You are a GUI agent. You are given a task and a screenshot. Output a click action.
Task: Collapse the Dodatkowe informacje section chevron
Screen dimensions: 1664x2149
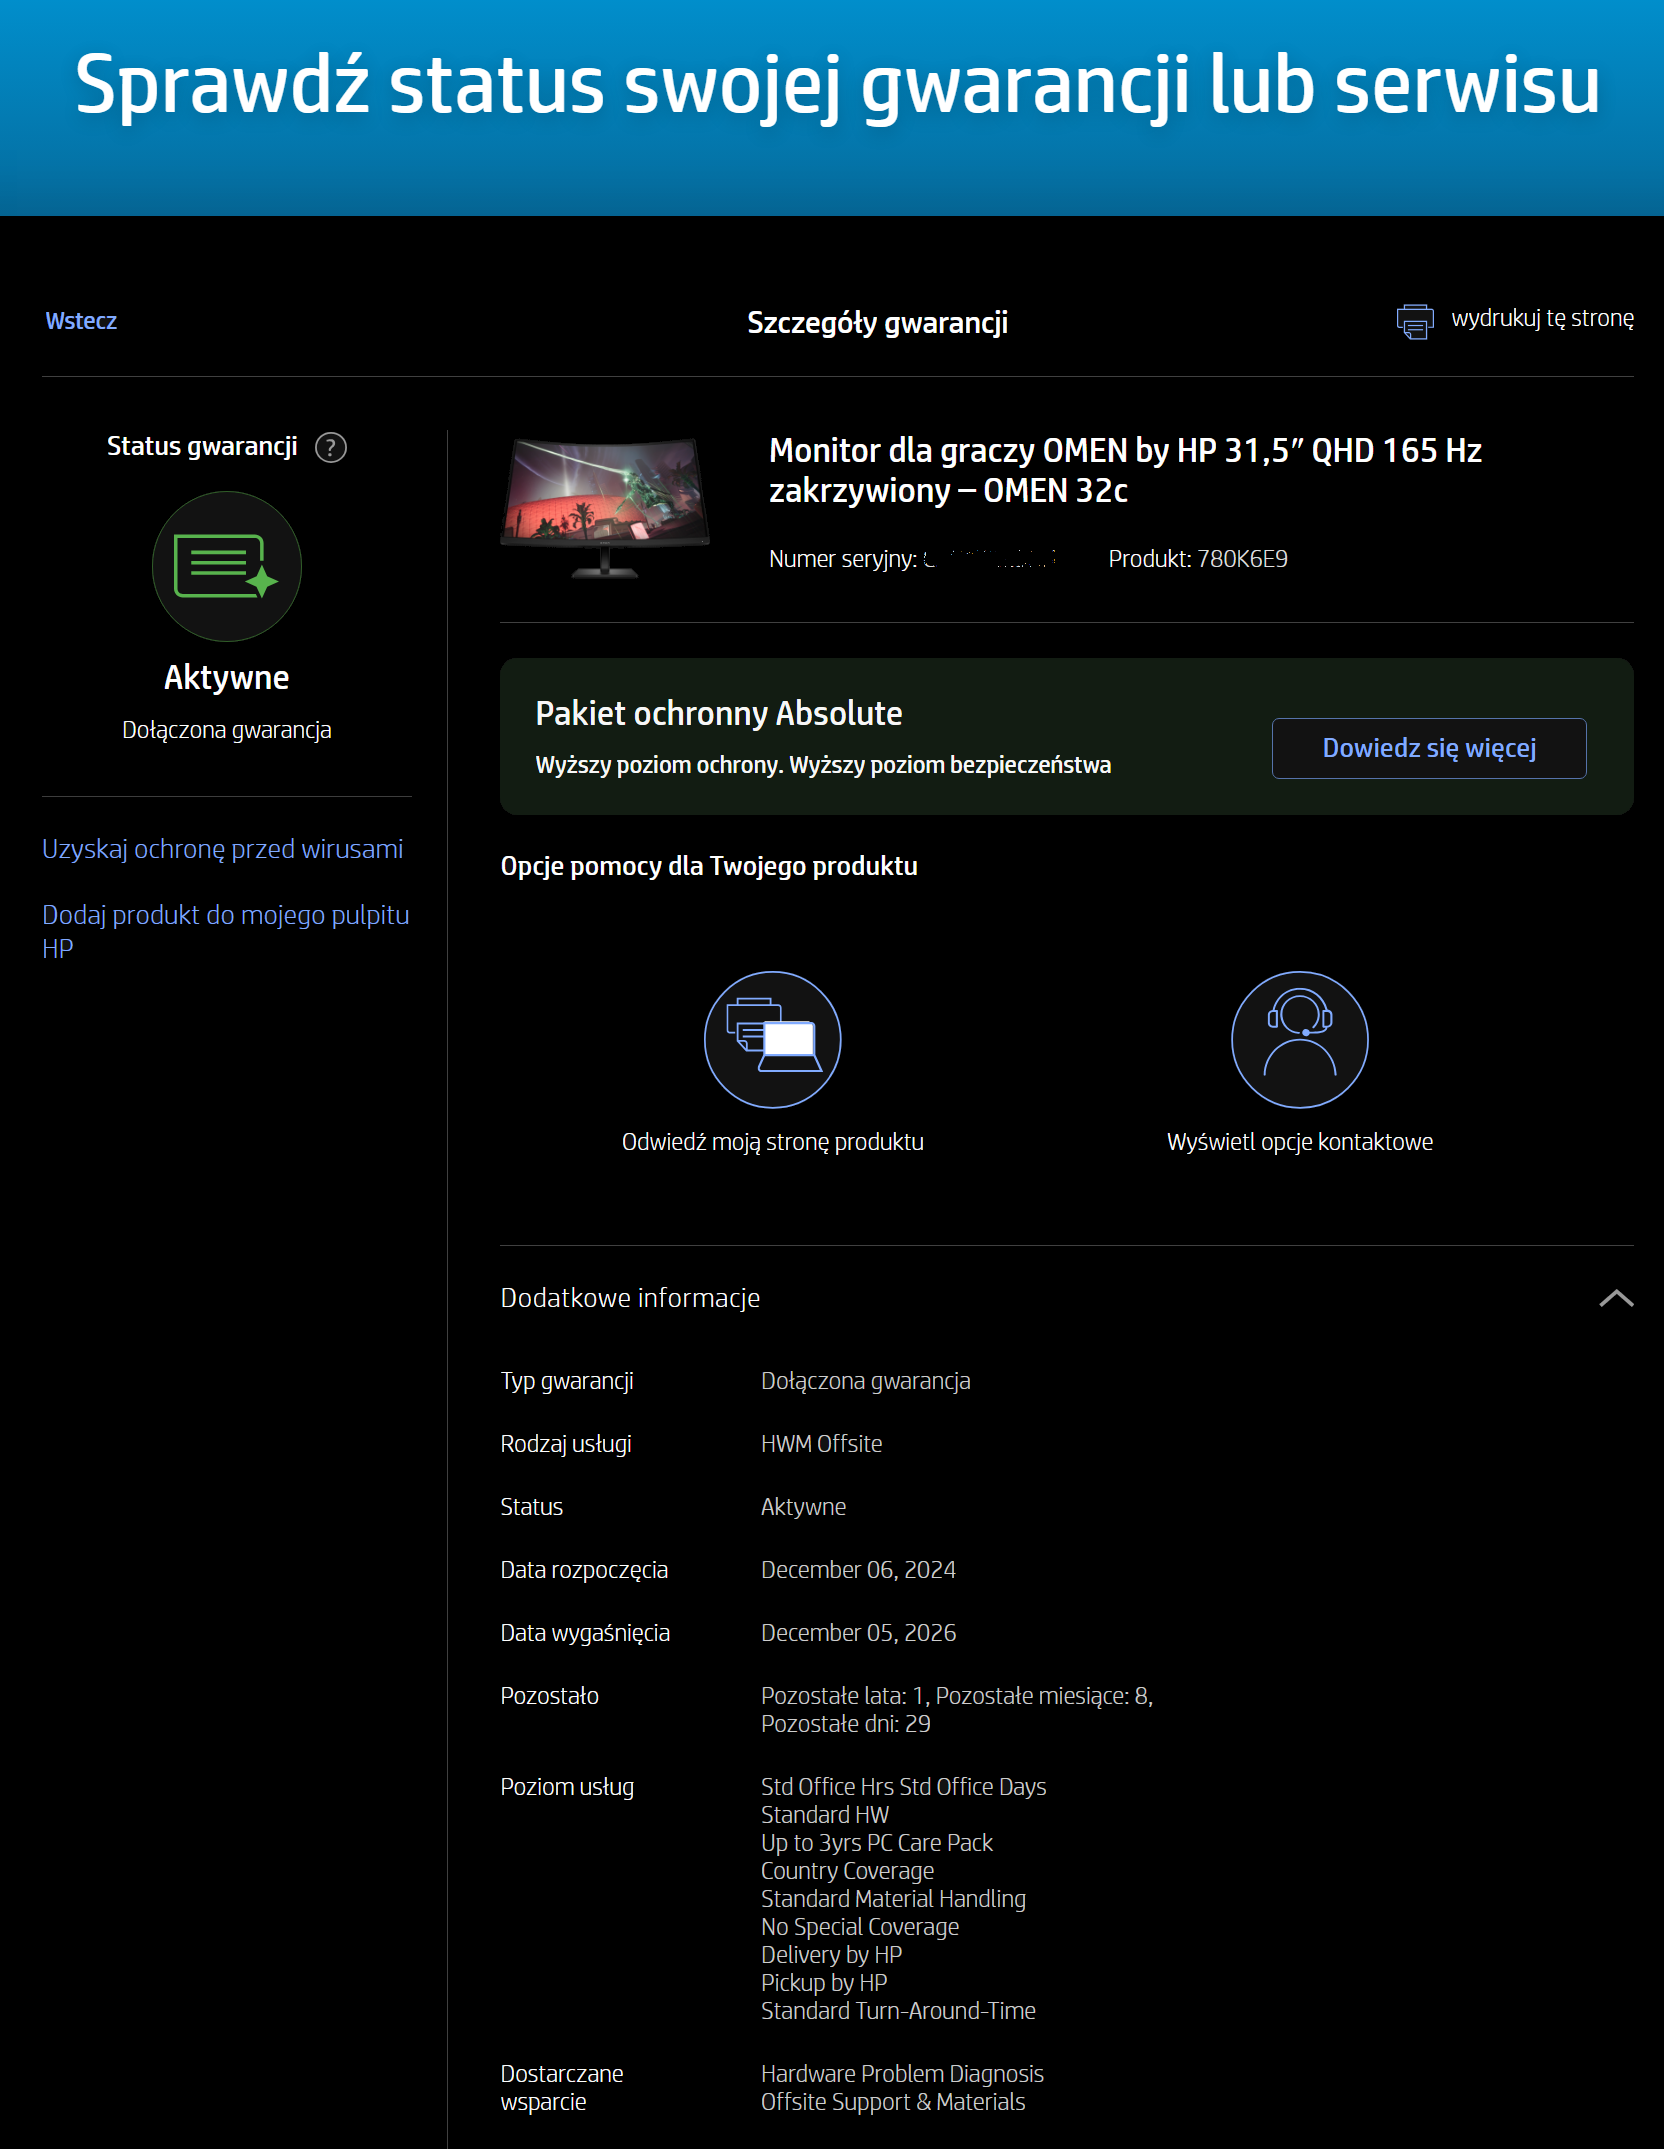click(x=1616, y=1298)
